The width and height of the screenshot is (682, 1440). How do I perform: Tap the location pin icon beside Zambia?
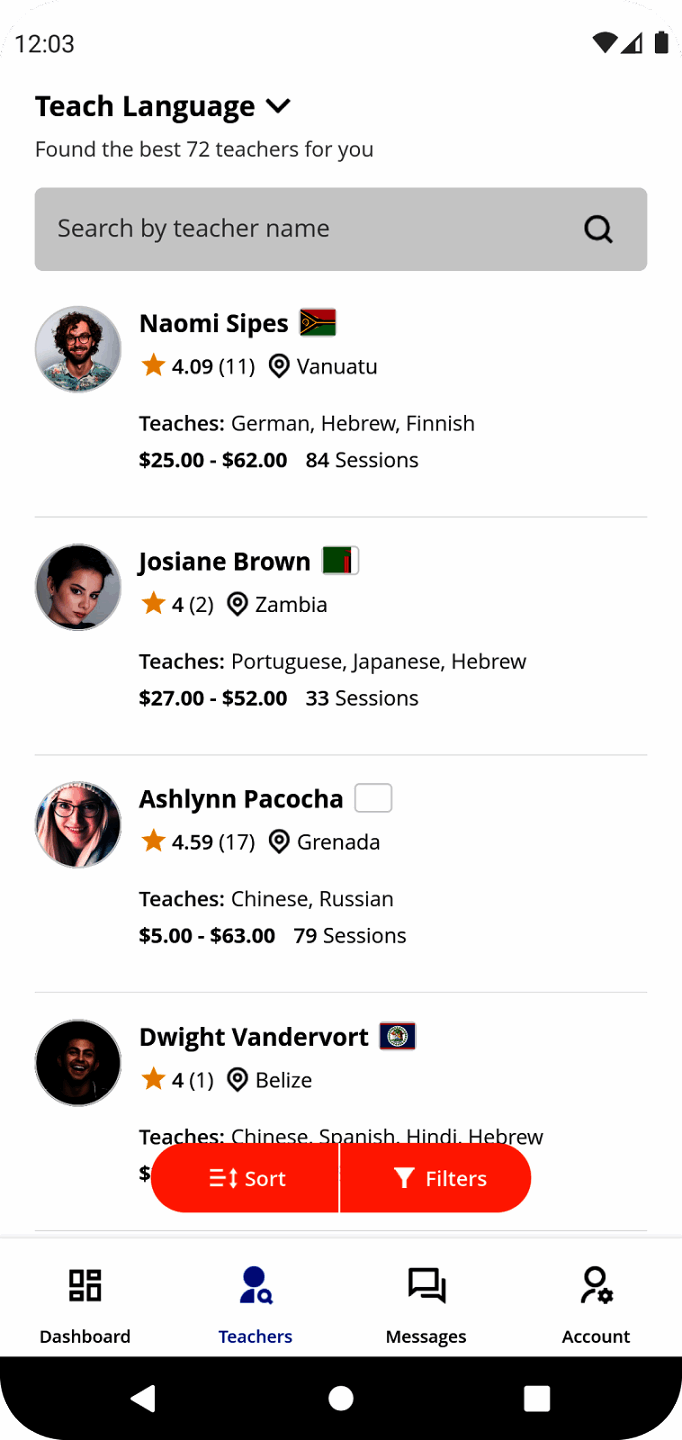(237, 604)
